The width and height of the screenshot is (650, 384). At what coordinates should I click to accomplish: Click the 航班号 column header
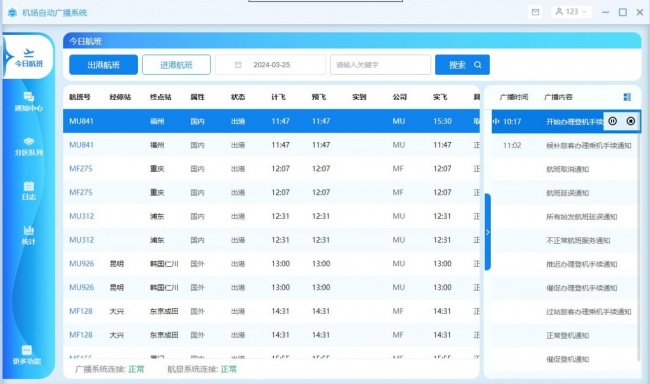point(80,97)
